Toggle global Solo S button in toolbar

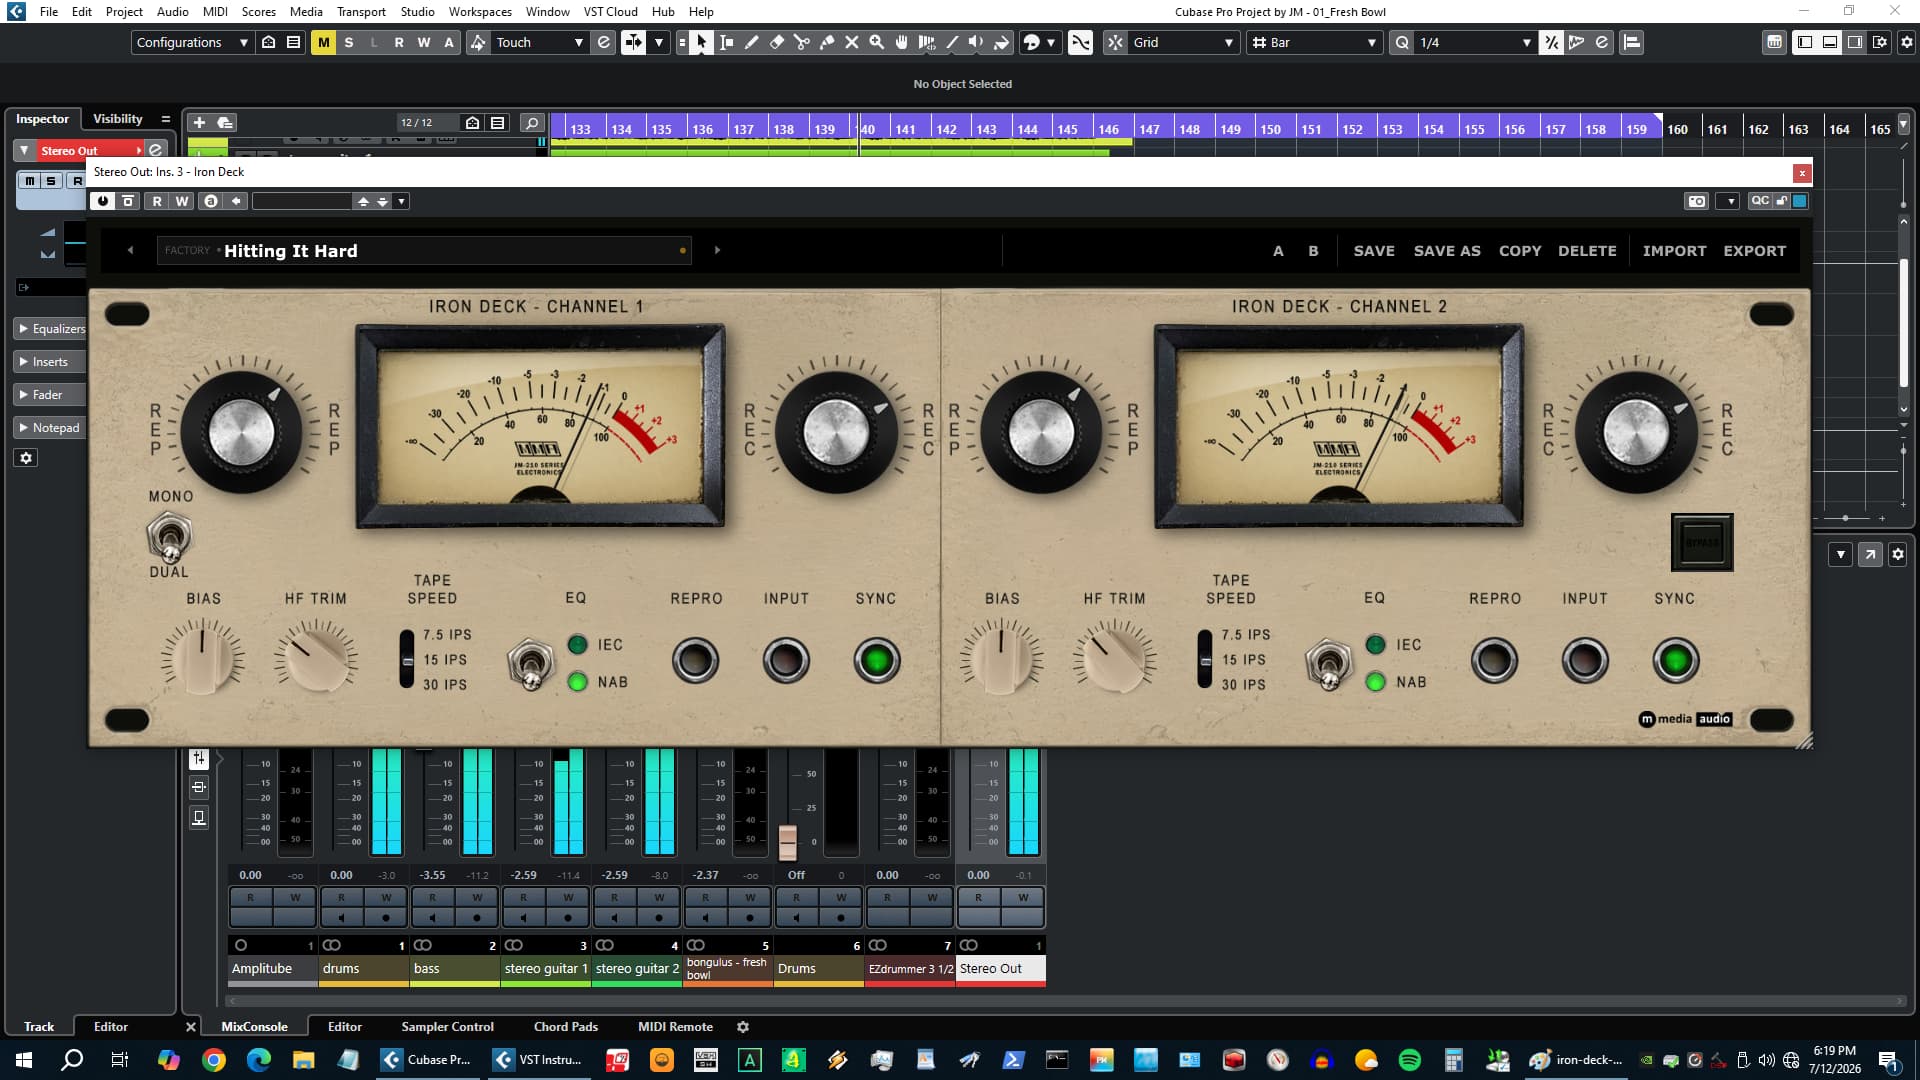pyautogui.click(x=348, y=42)
